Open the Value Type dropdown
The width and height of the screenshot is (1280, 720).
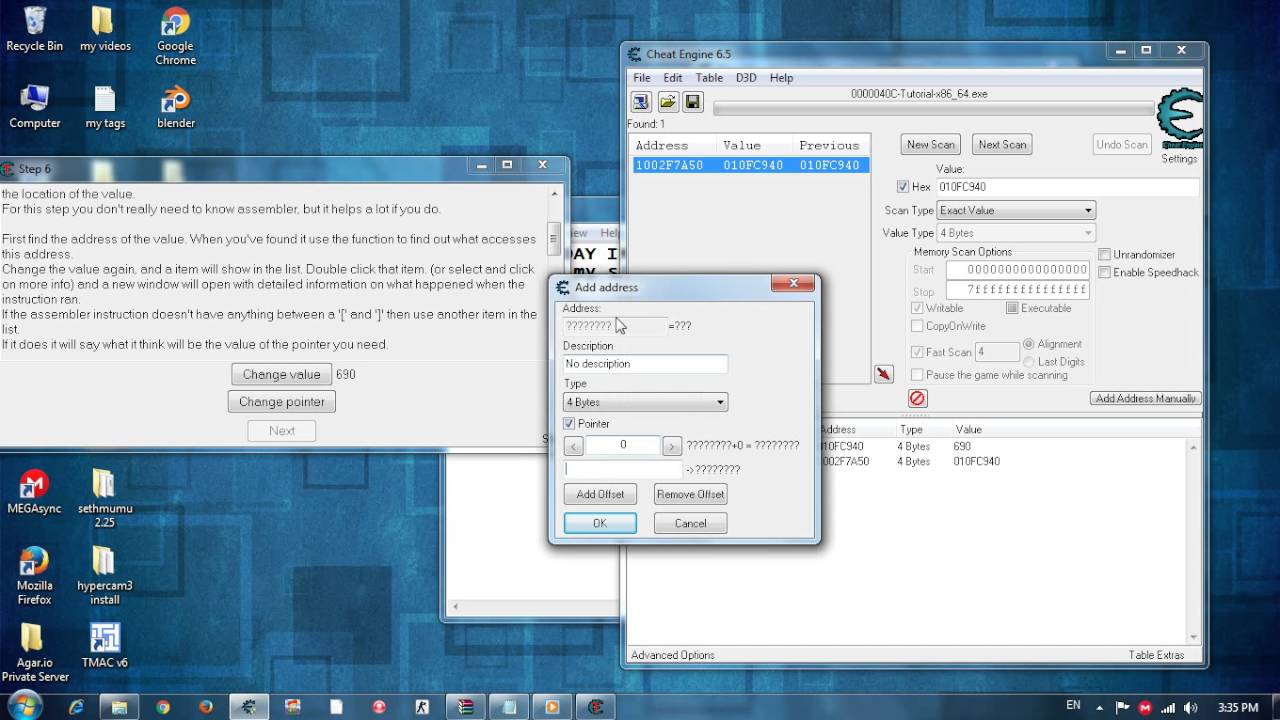[1016, 233]
